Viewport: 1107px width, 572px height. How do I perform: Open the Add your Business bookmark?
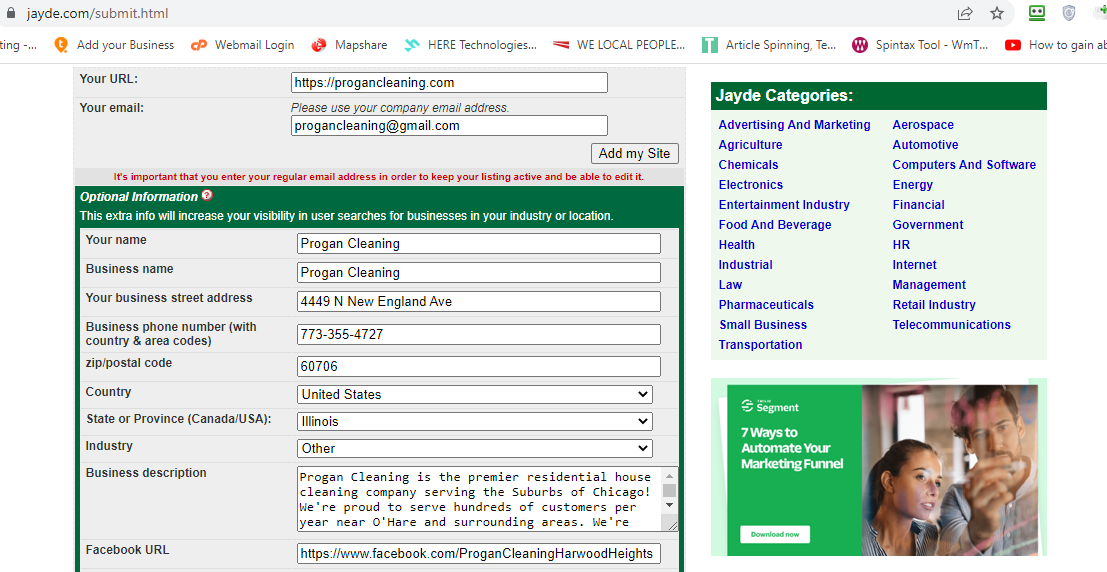[114, 44]
